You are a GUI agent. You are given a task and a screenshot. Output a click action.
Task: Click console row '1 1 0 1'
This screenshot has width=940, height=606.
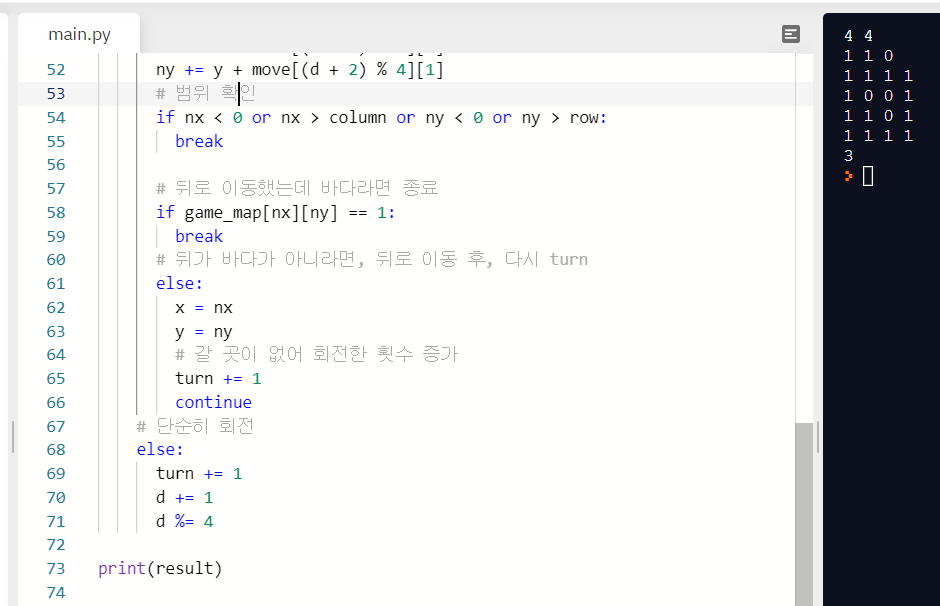coord(878,116)
